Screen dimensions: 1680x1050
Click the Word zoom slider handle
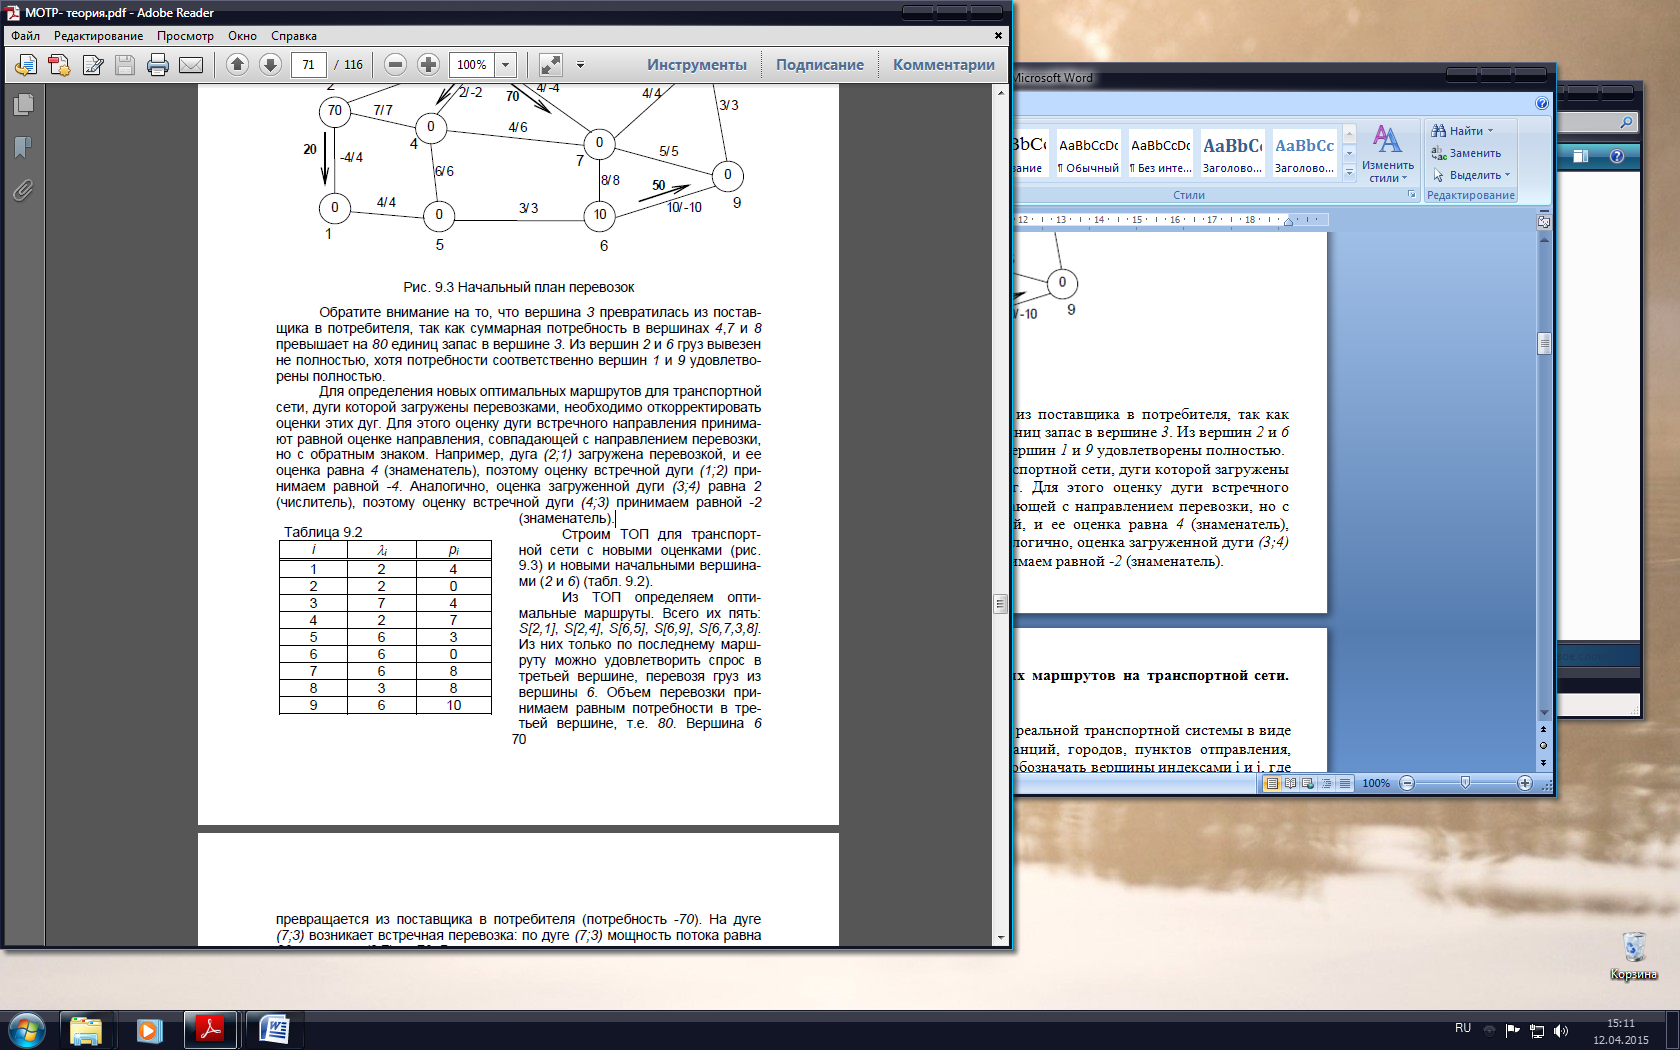[1465, 783]
